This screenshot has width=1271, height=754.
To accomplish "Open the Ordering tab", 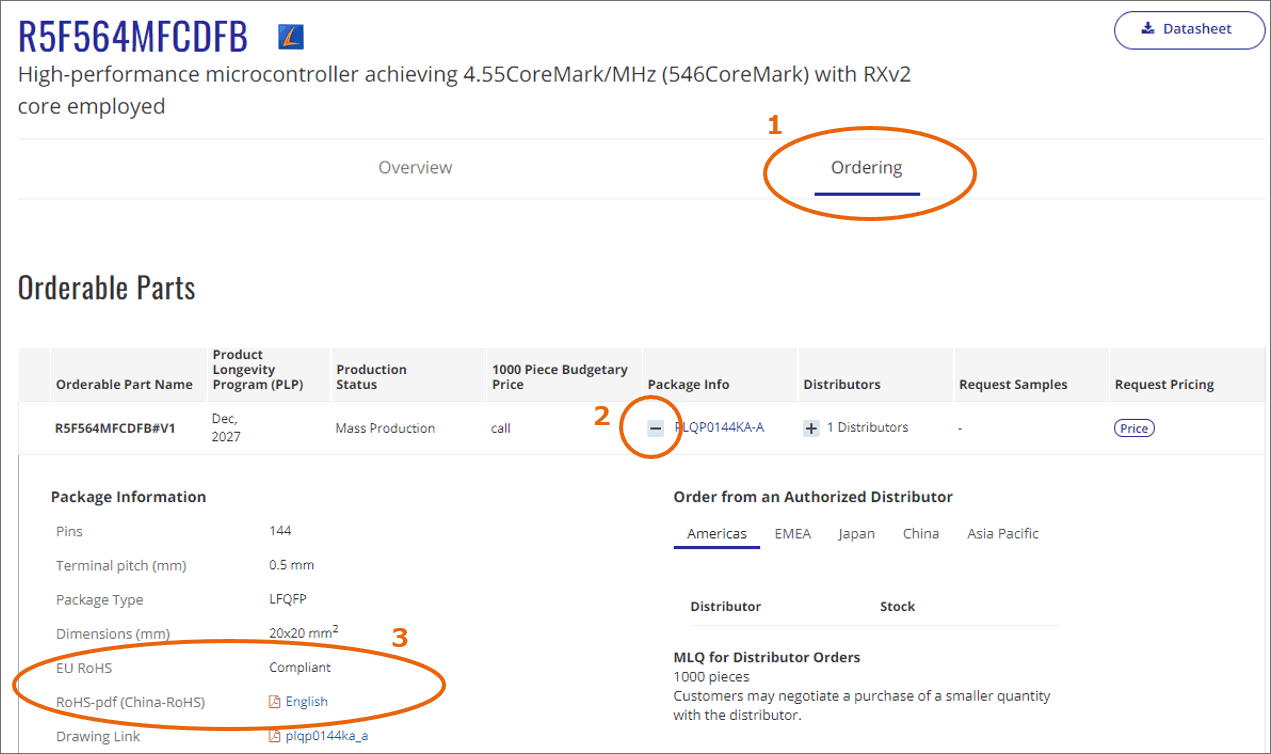I will 866,167.
